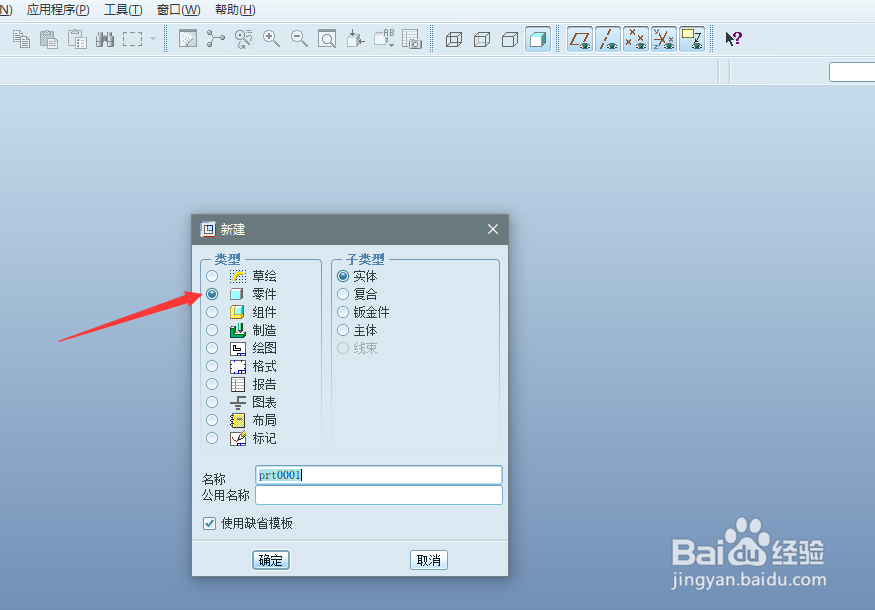875x610 pixels.
Task: Select the 制造 type radio button
Action: coord(212,330)
